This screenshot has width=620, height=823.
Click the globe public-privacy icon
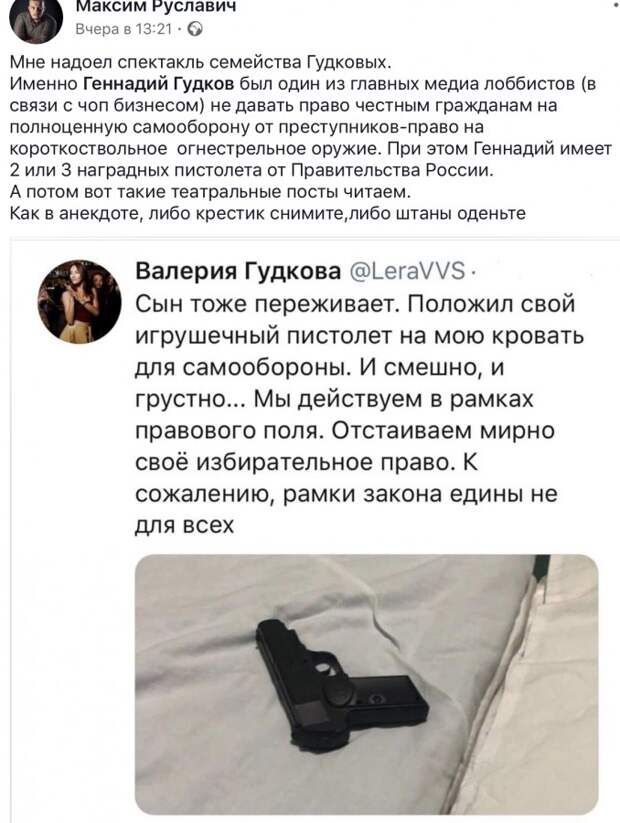click(x=195, y=29)
